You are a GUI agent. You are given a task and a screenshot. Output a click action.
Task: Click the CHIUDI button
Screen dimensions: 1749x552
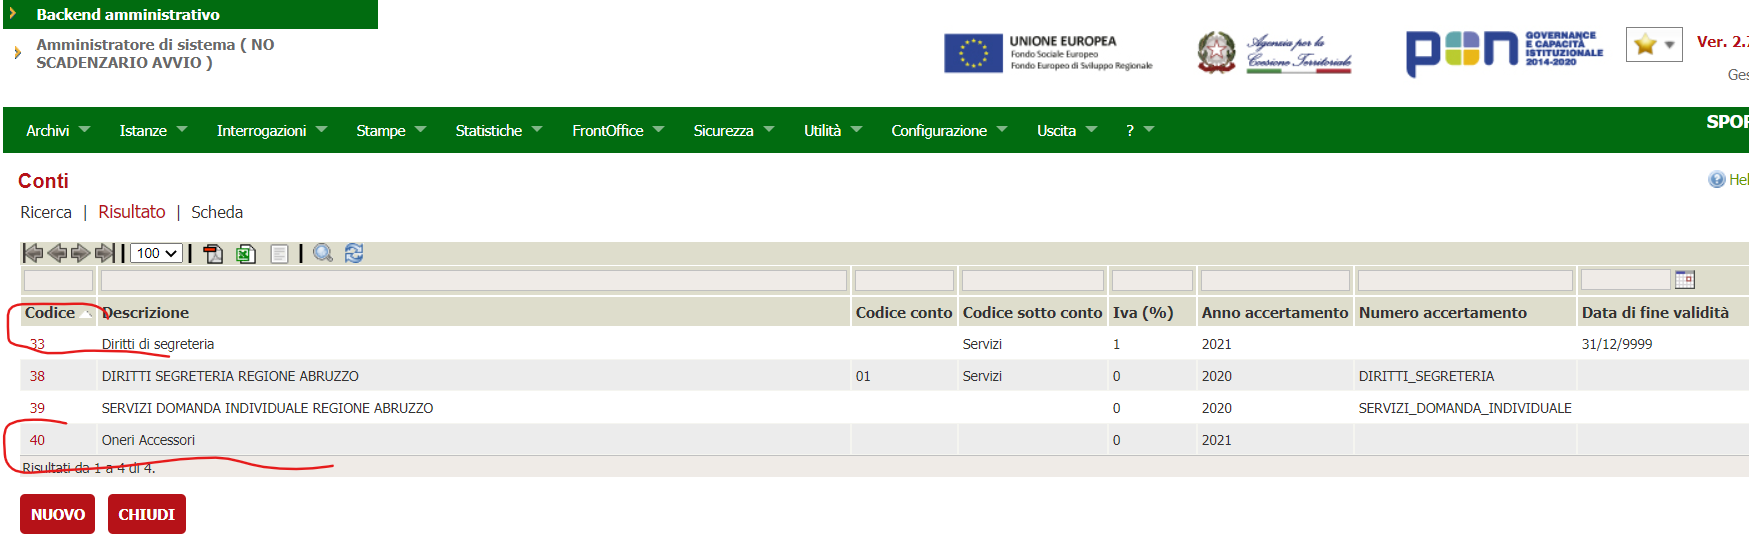146,514
